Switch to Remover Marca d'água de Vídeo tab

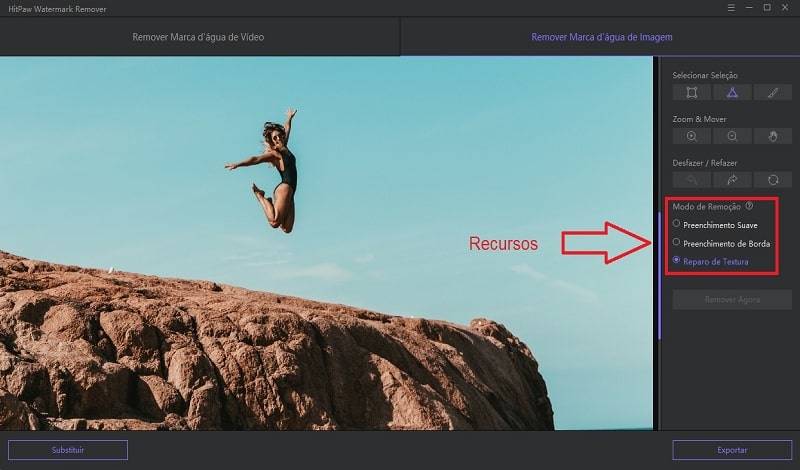coord(198,37)
